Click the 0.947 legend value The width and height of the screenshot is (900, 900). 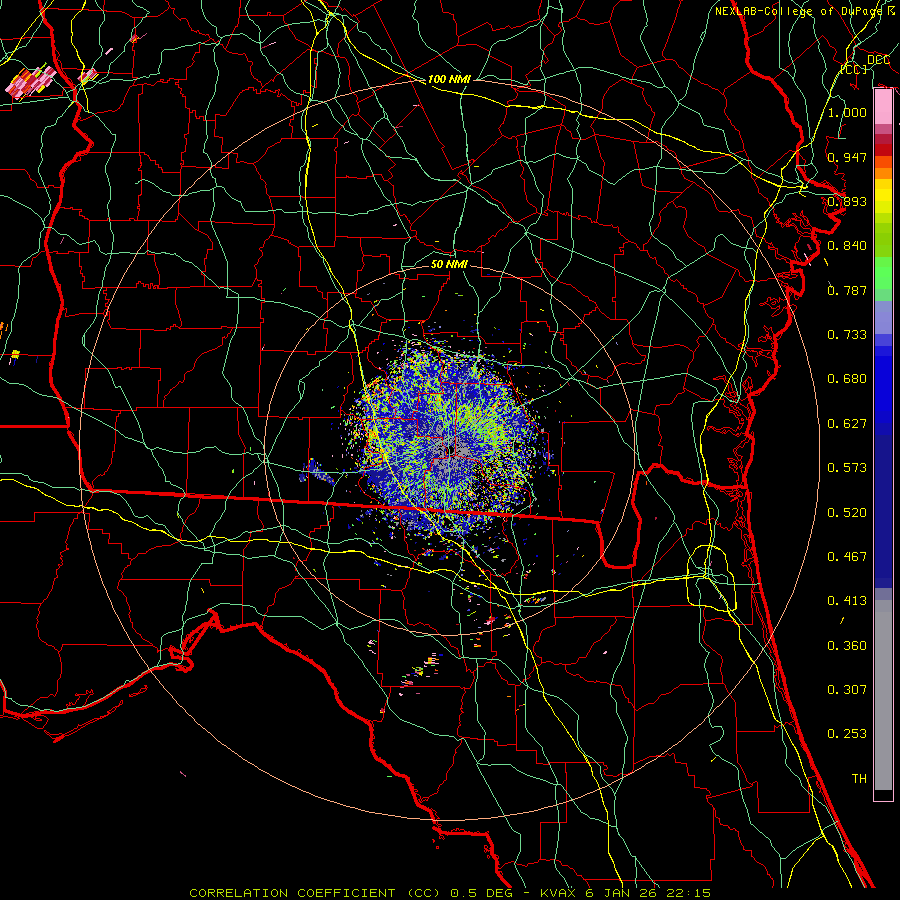point(847,157)
